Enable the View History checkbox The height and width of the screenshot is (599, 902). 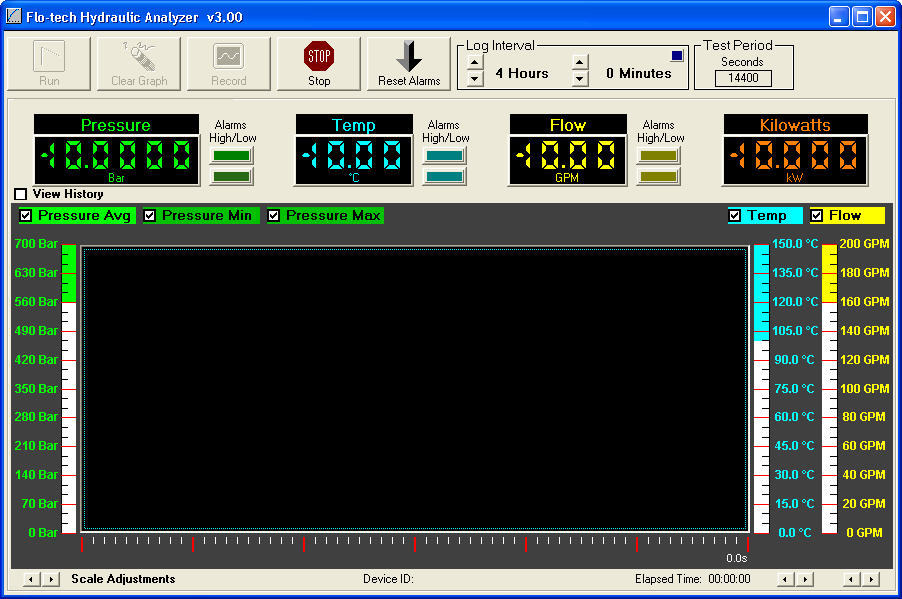coord(18,194)
